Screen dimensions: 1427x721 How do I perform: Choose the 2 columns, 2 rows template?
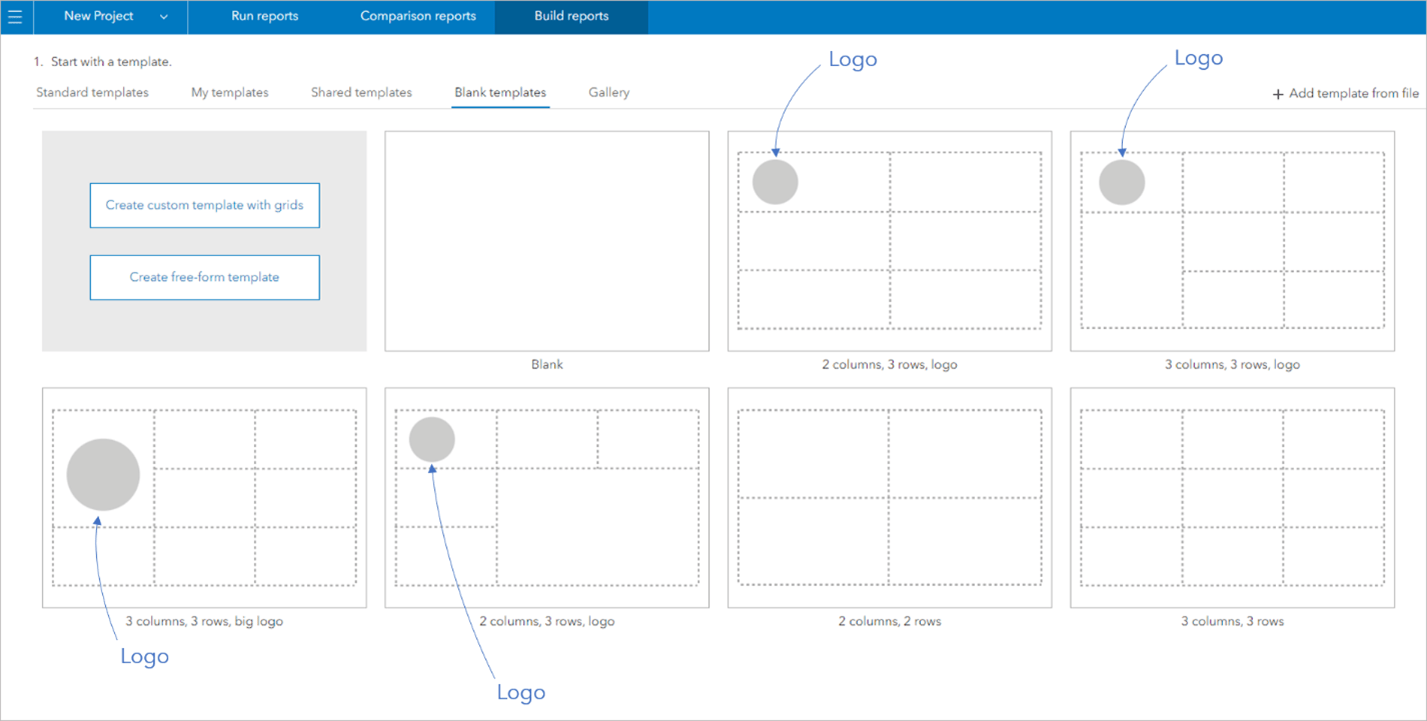coord(890,498)
